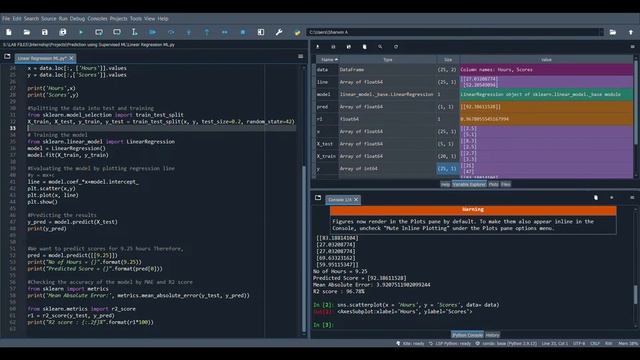Create a new file from the toolbar
The width and height of the screenshot is (640, 360).
(9, 32)
